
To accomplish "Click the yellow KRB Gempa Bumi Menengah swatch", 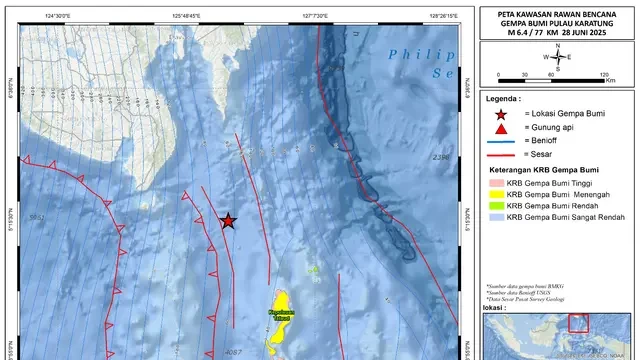I will (497, 194).
